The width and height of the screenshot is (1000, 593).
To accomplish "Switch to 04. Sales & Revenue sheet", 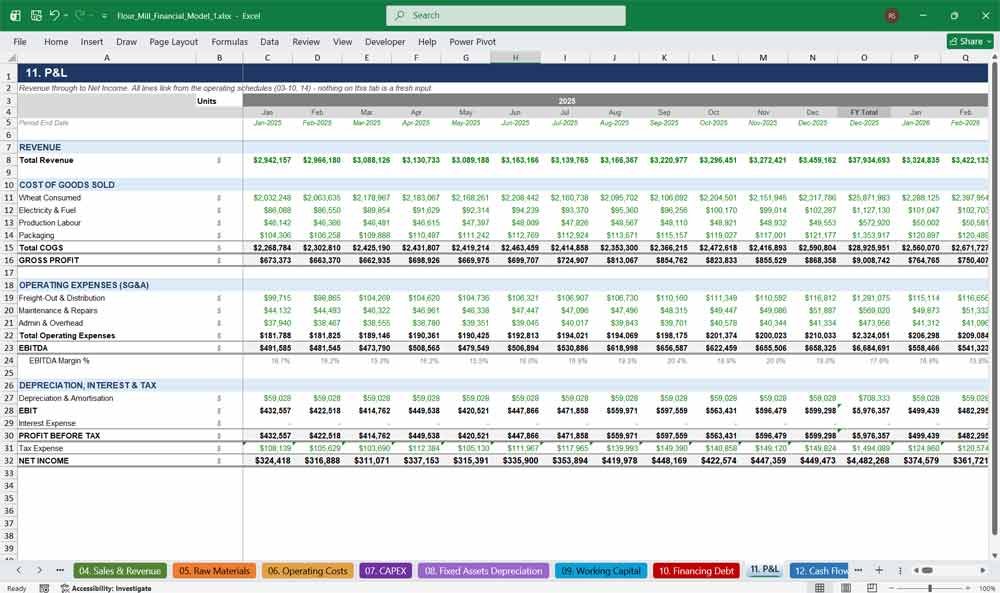I will coord(120,571).
